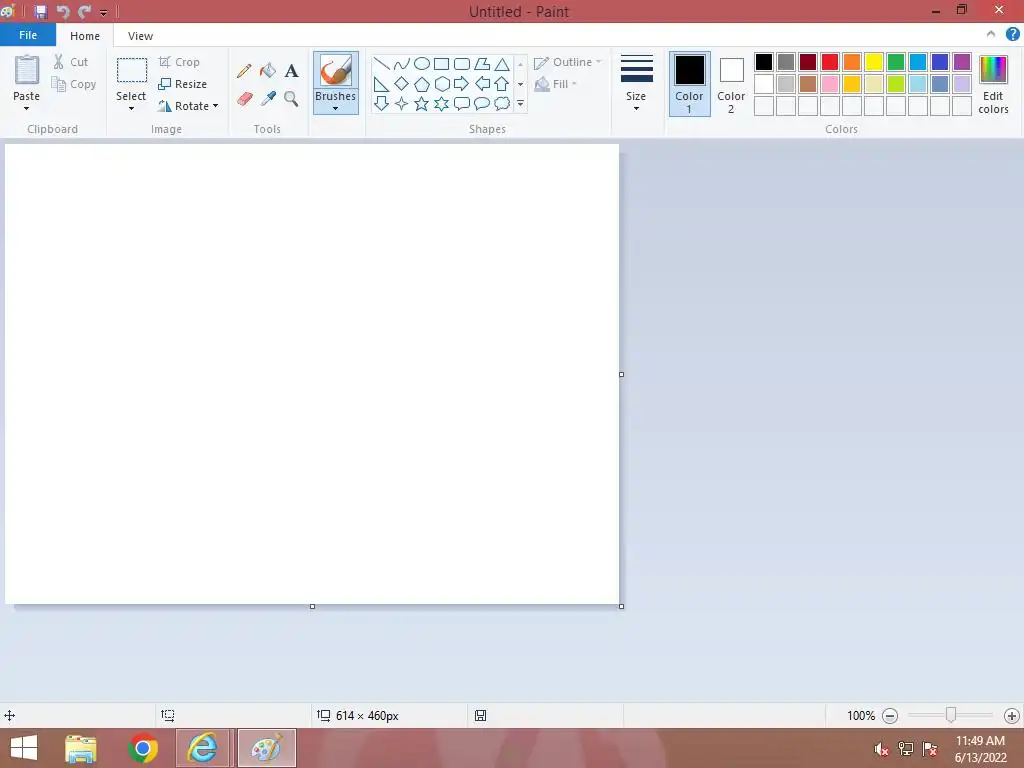Pick the yellow color swatch
The image size is (1024, 768).
(874, 62)
